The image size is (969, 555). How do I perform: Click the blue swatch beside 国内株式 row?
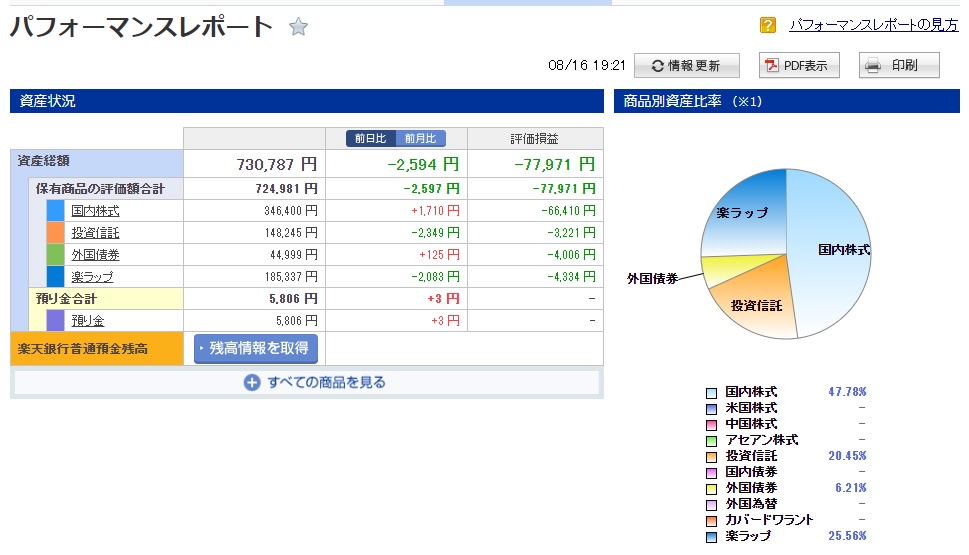56,211
